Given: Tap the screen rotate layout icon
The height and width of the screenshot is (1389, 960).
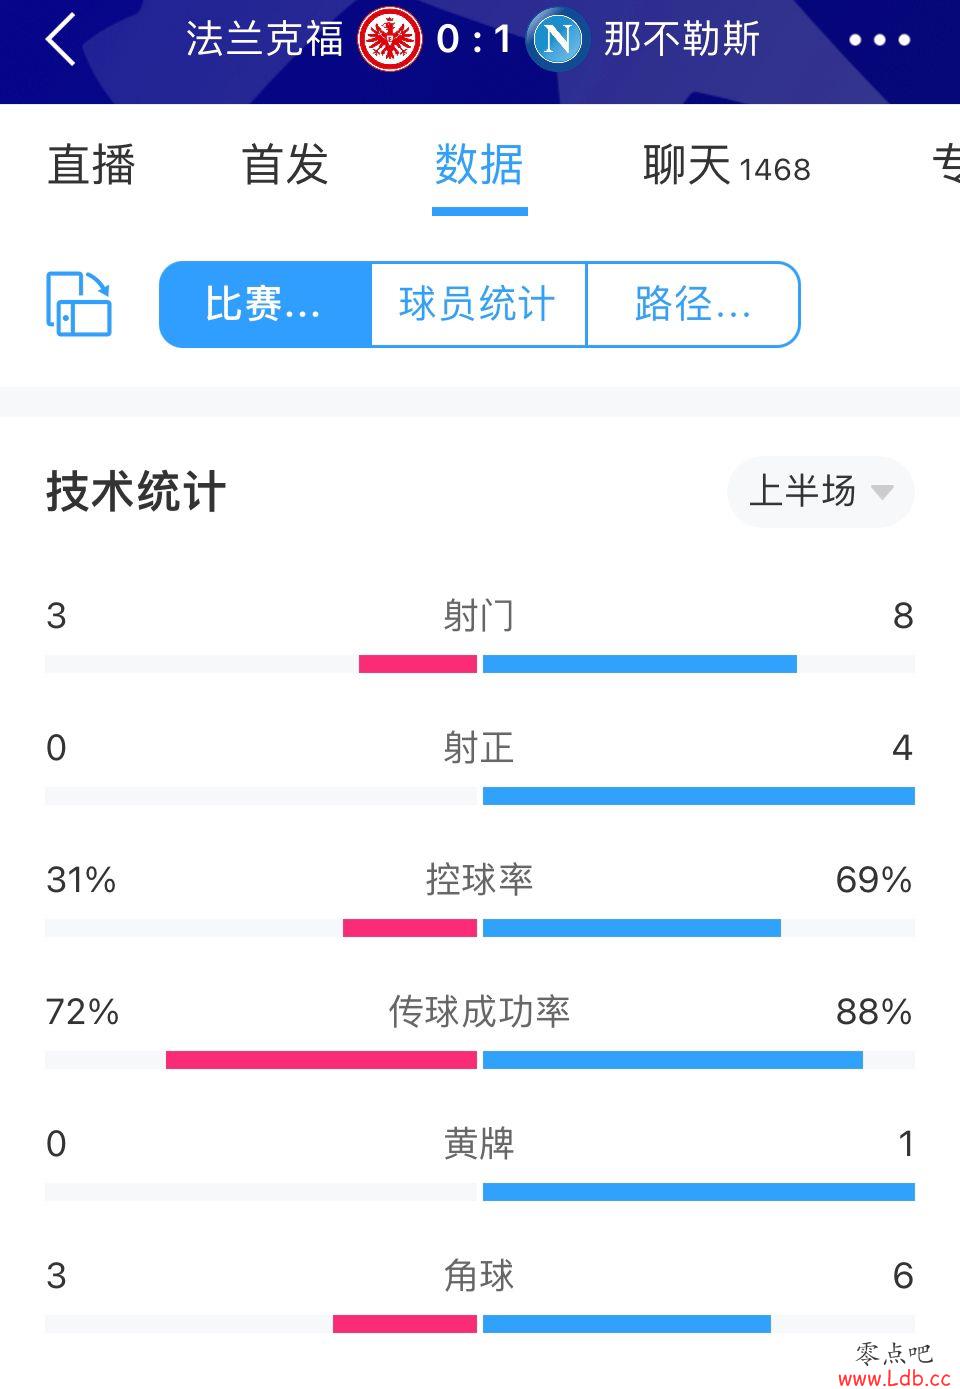Looking at the screenshot, I should click(79, 304).
